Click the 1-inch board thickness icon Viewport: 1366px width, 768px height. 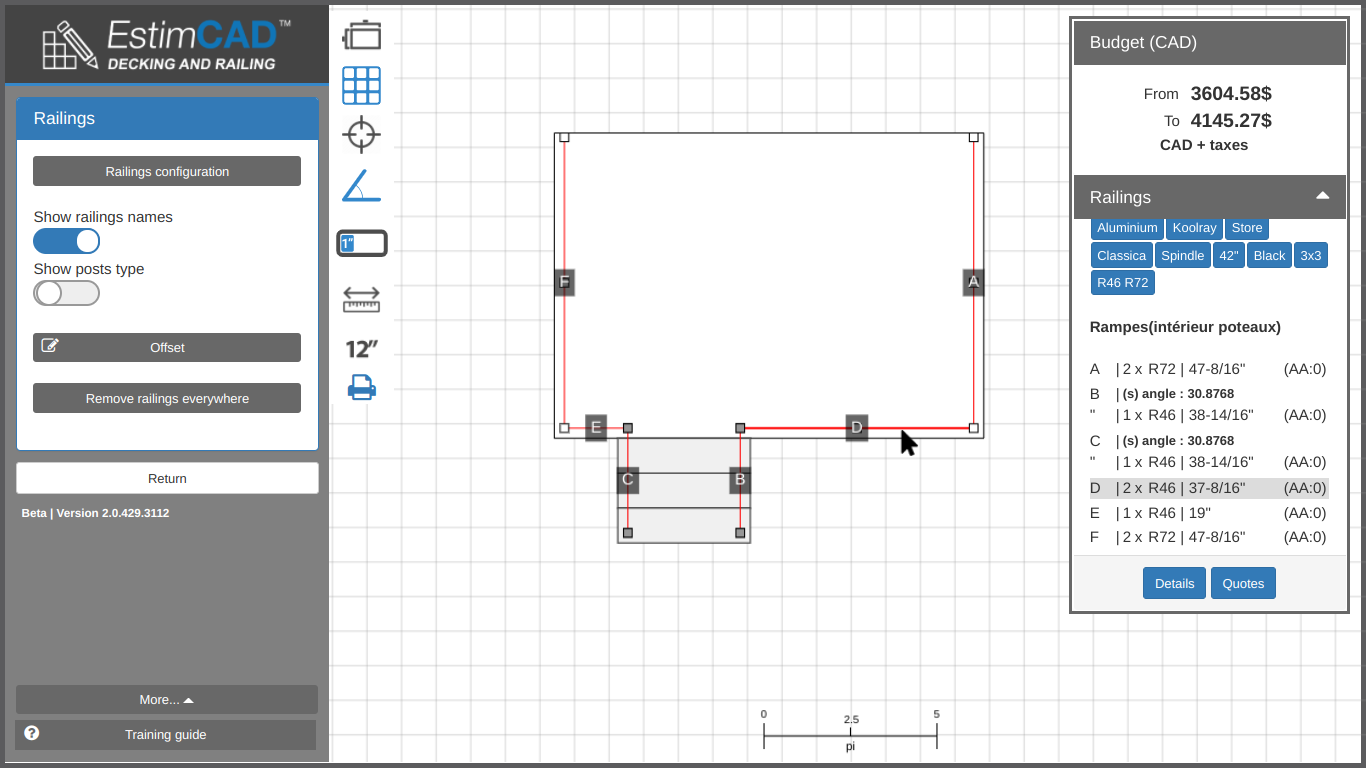pyautogui.click(x=362, y=243)
